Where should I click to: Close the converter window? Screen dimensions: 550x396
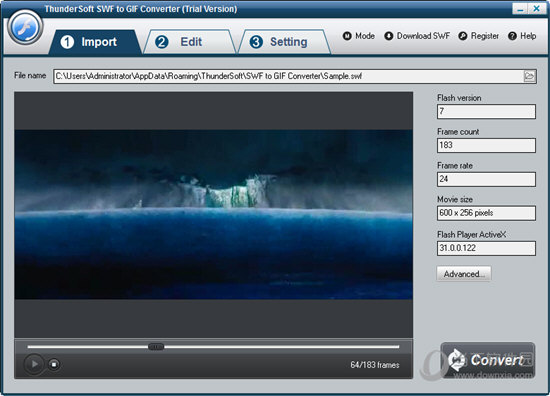[537, 9]
